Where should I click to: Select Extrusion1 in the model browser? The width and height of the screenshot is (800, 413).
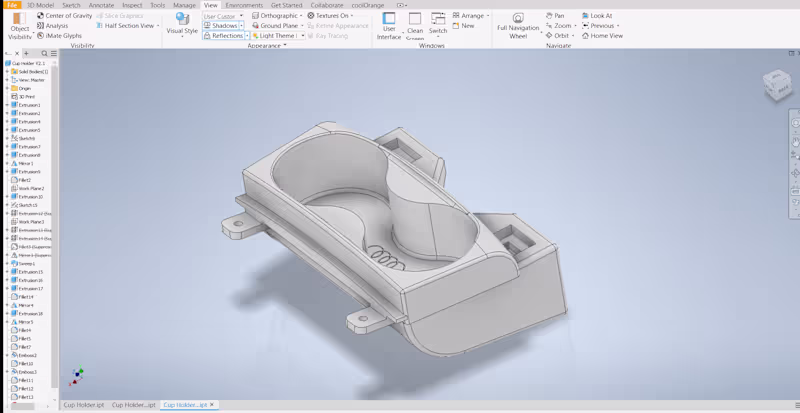tap(29, 105)
